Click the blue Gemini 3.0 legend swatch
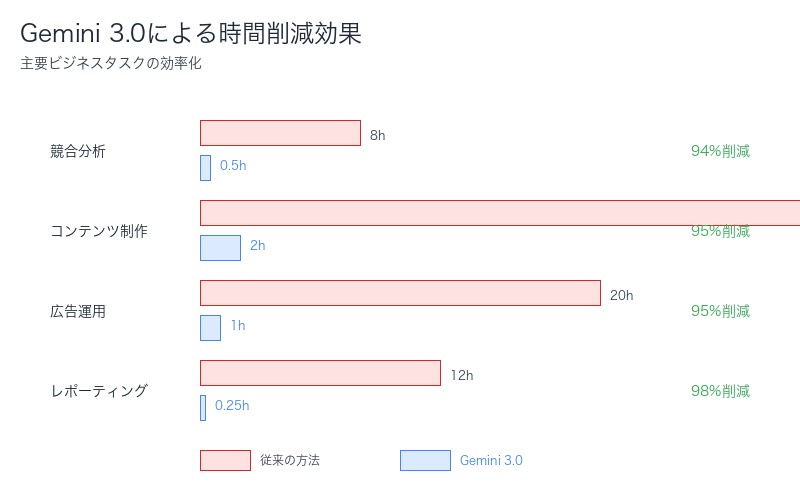Image resolution: width=800 pixels, height=500 pixels. pyautogui.click(x=425, y=460)
